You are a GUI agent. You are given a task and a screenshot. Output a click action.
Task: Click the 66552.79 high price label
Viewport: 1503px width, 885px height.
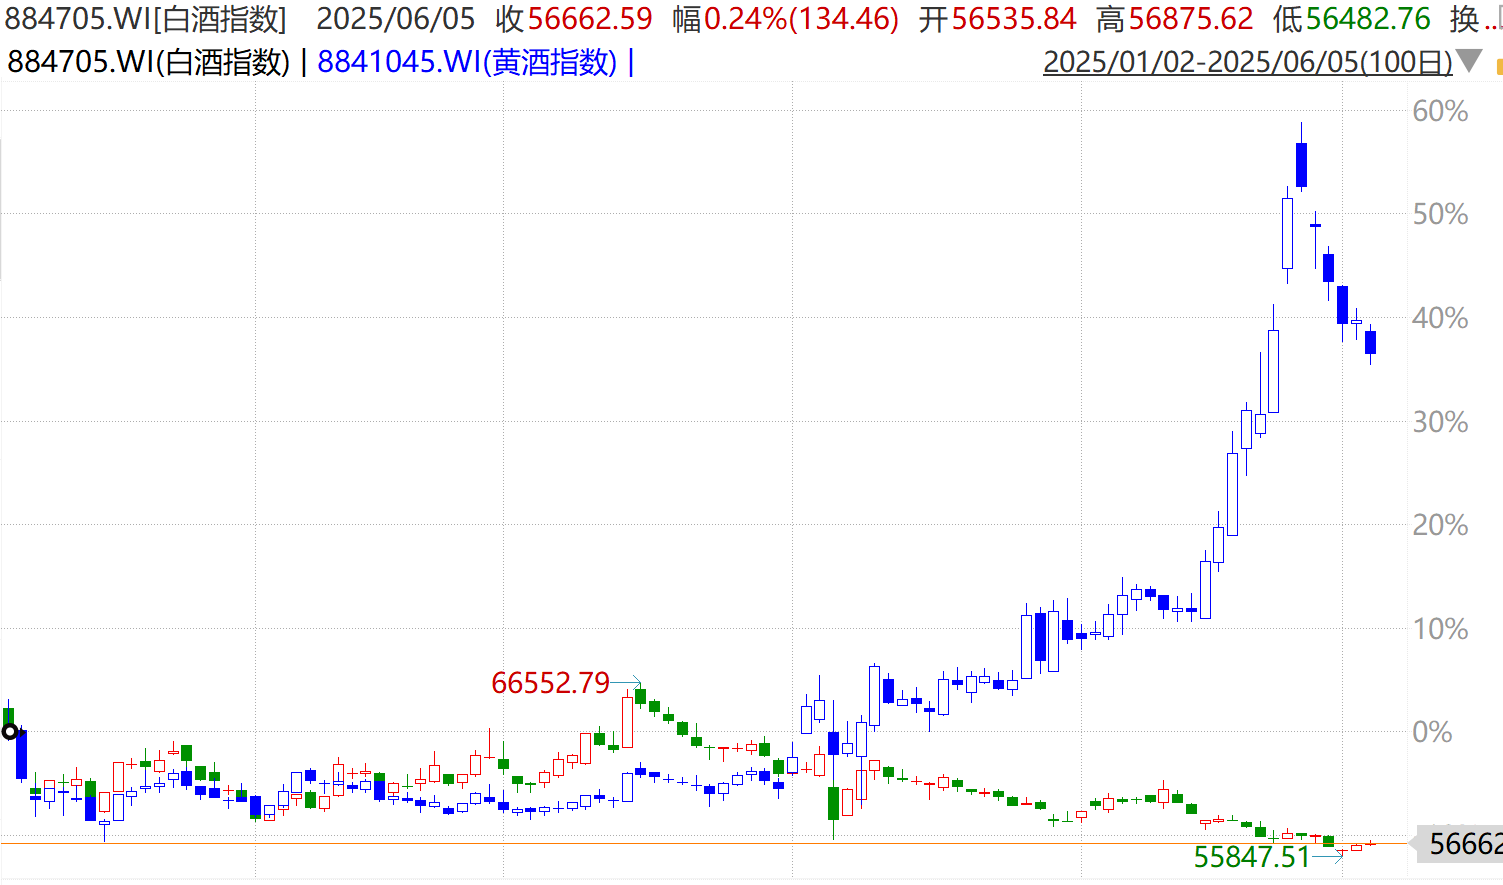click(x=550, y=683)
